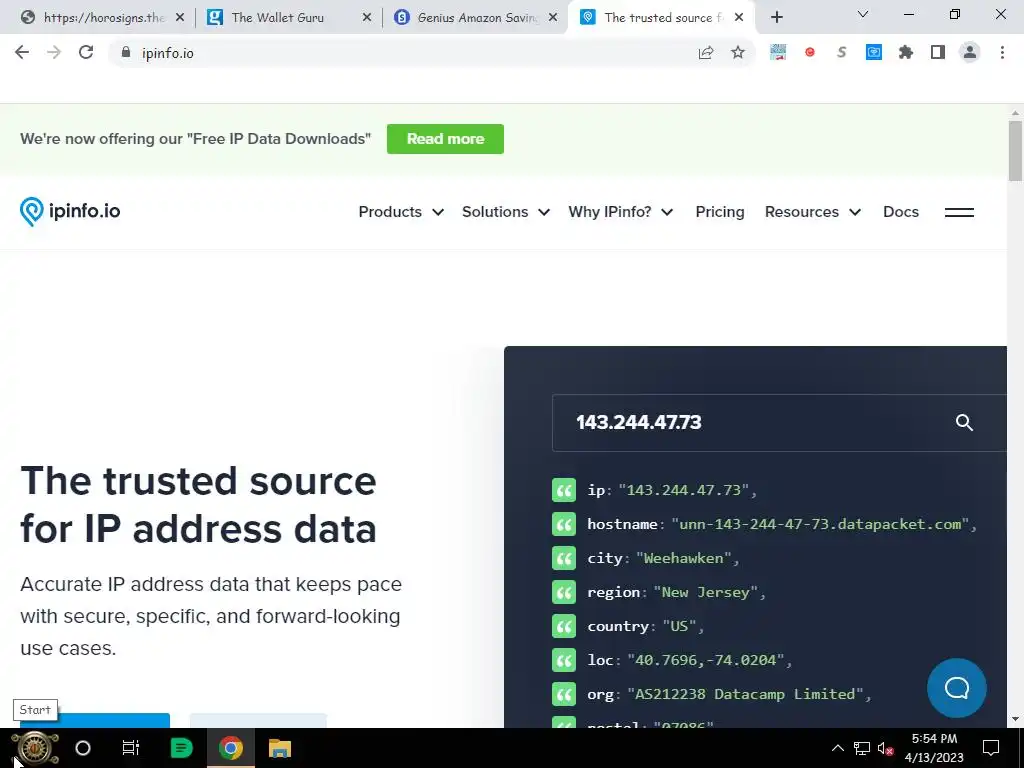Screen dimensions: 1024x768
Task: Open the Pricing page link
Action: [x=720, y=212]
